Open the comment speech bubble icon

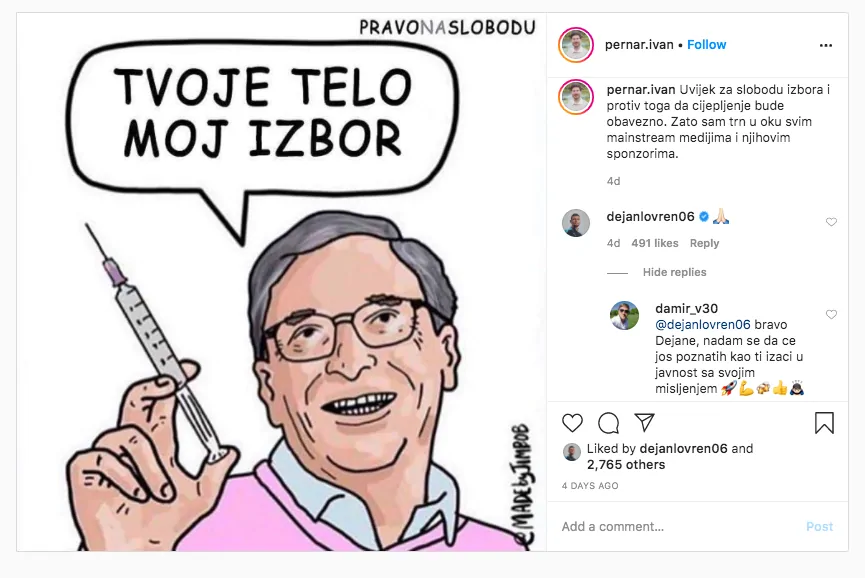tap(608, 423)
